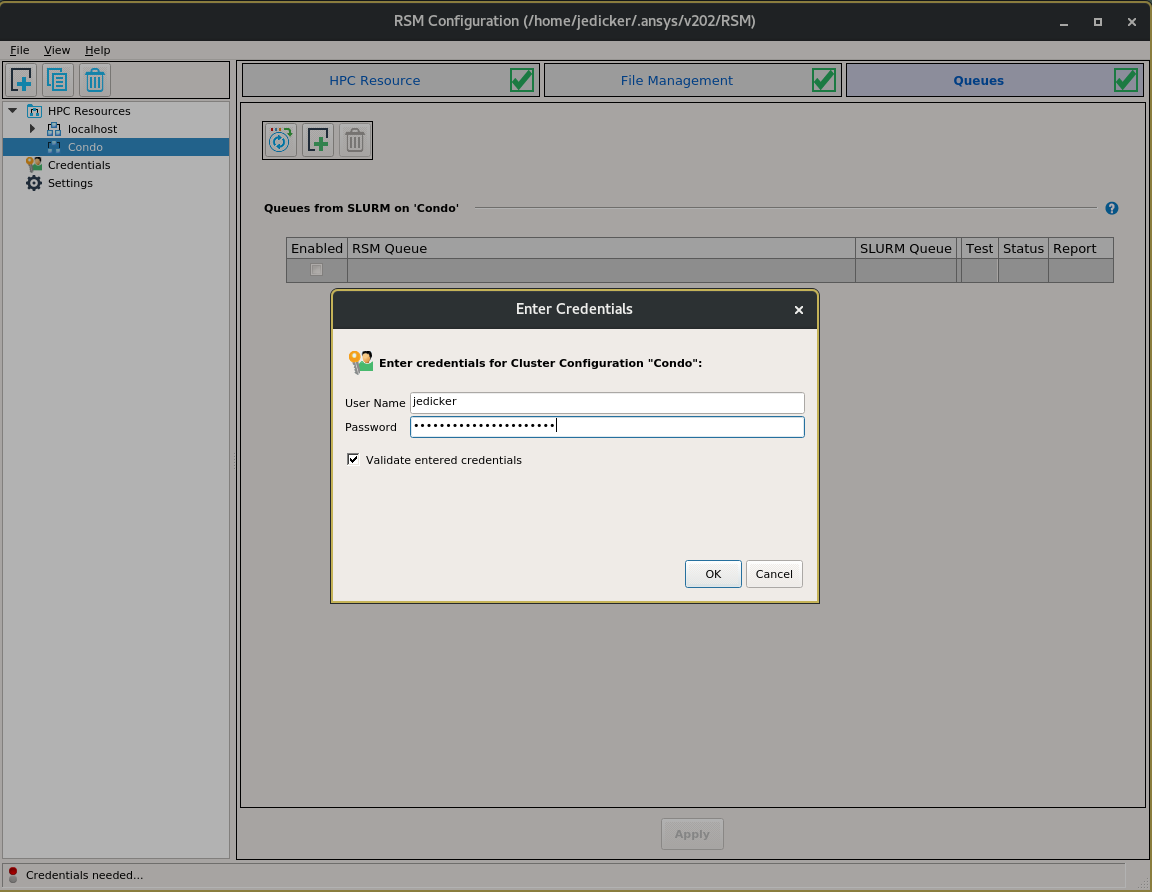
Task: Select Credentials in the left tree
Action: pos(79,165)
